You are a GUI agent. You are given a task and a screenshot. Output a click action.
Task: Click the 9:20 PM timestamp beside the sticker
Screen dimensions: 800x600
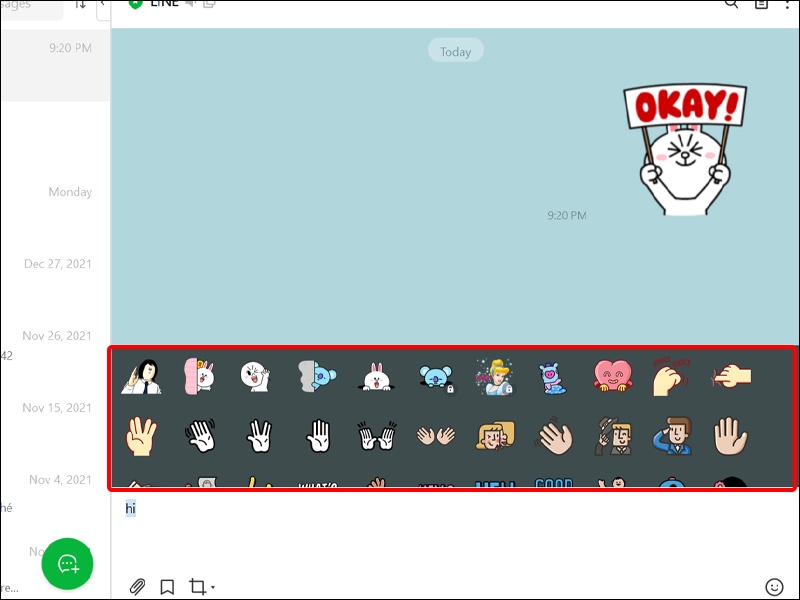point(567,215)
